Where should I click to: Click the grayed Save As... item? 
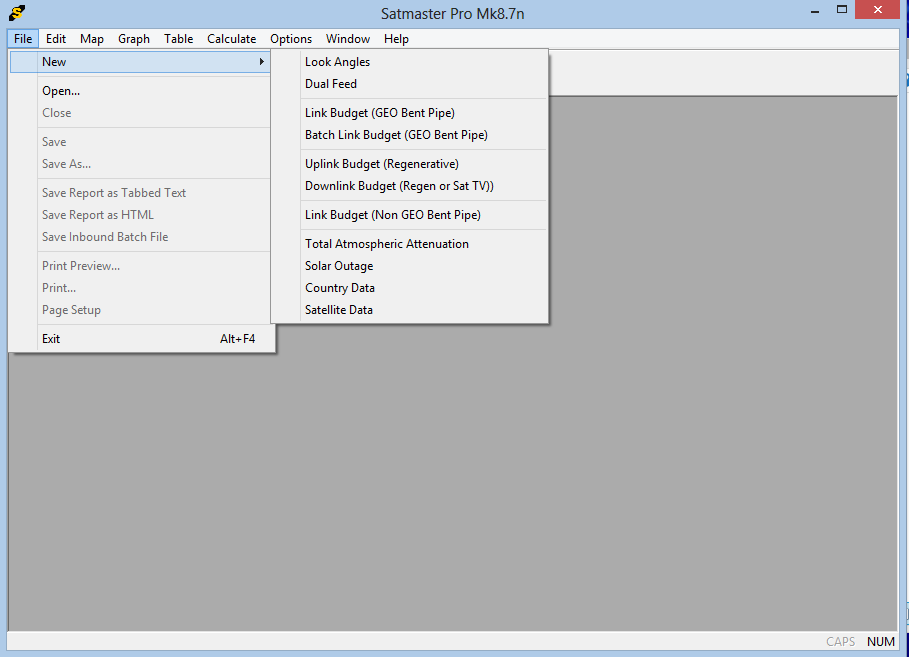pyautogui.click(x=140, y=164)
